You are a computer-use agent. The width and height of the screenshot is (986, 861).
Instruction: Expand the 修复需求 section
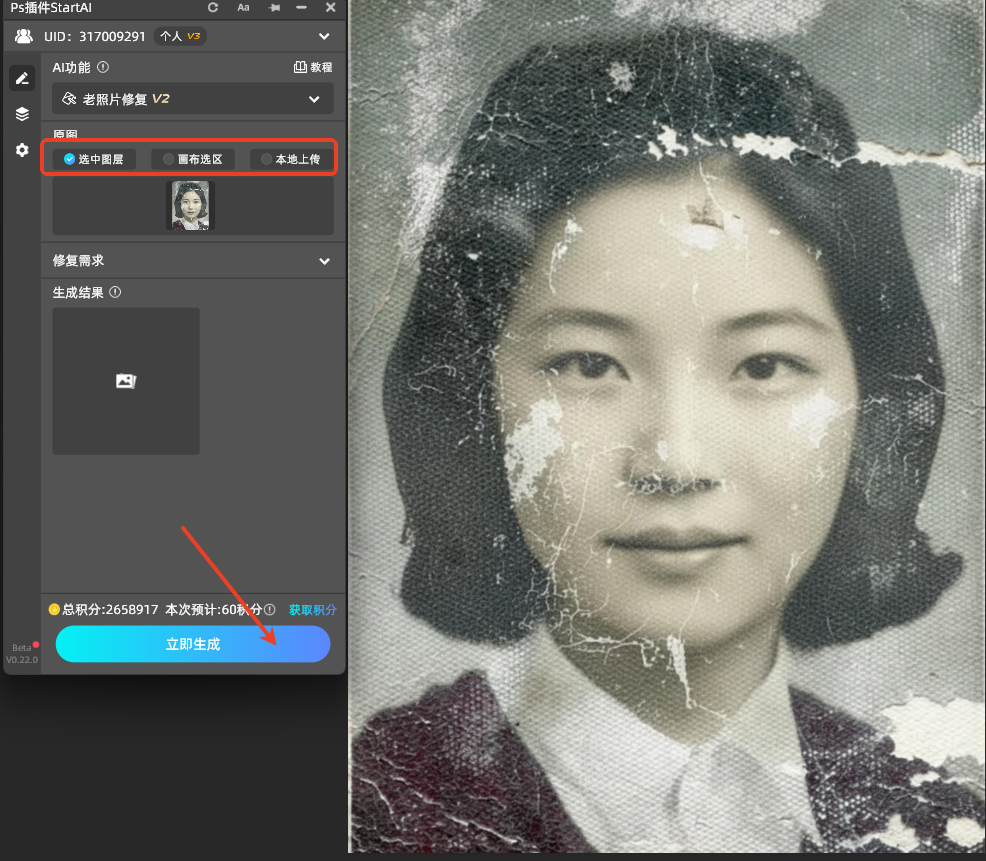click(192, 260)
